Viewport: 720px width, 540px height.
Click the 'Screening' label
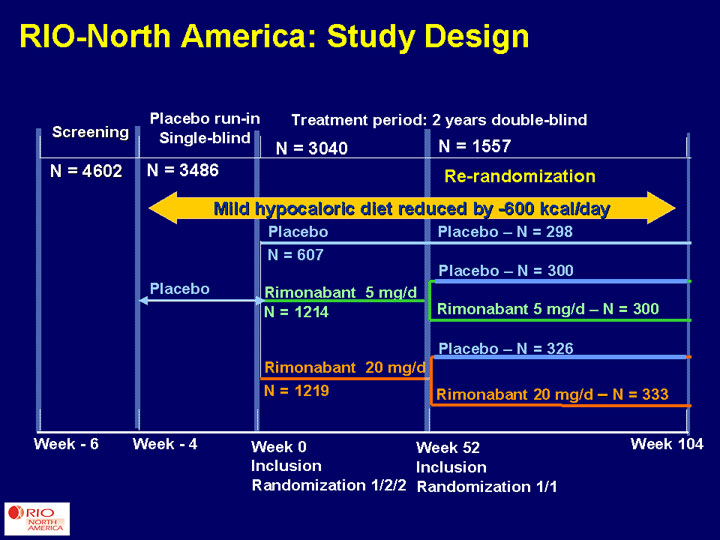(x=90, y=132)
